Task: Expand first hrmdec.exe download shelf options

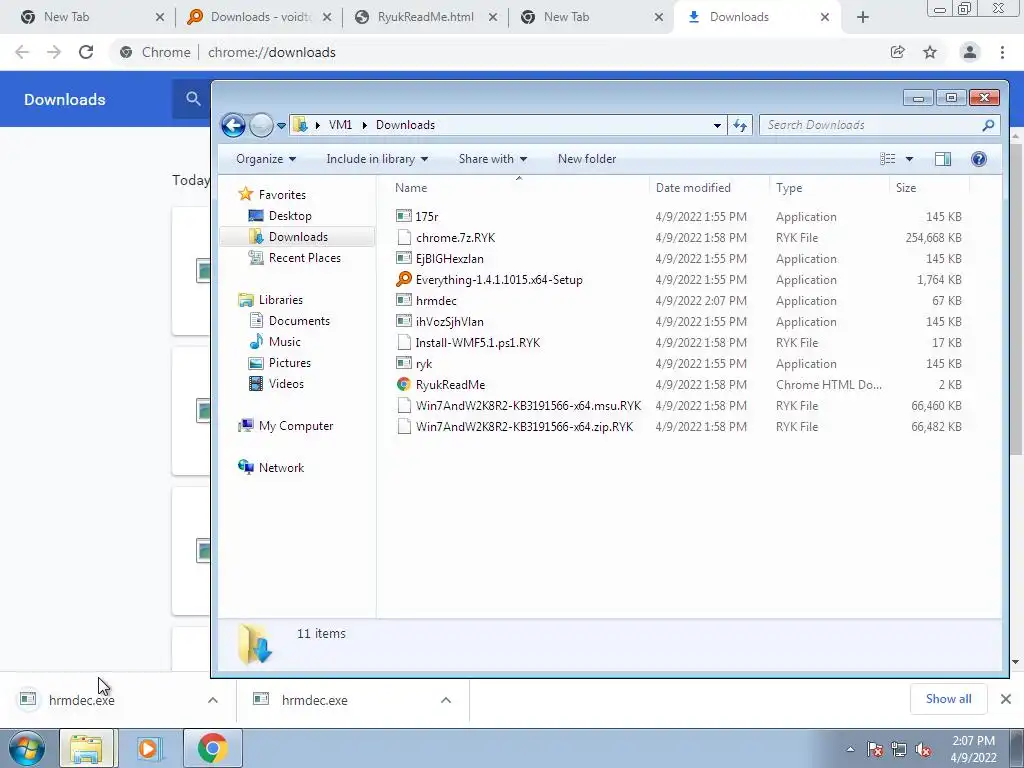Action: [x=213, y=700]
